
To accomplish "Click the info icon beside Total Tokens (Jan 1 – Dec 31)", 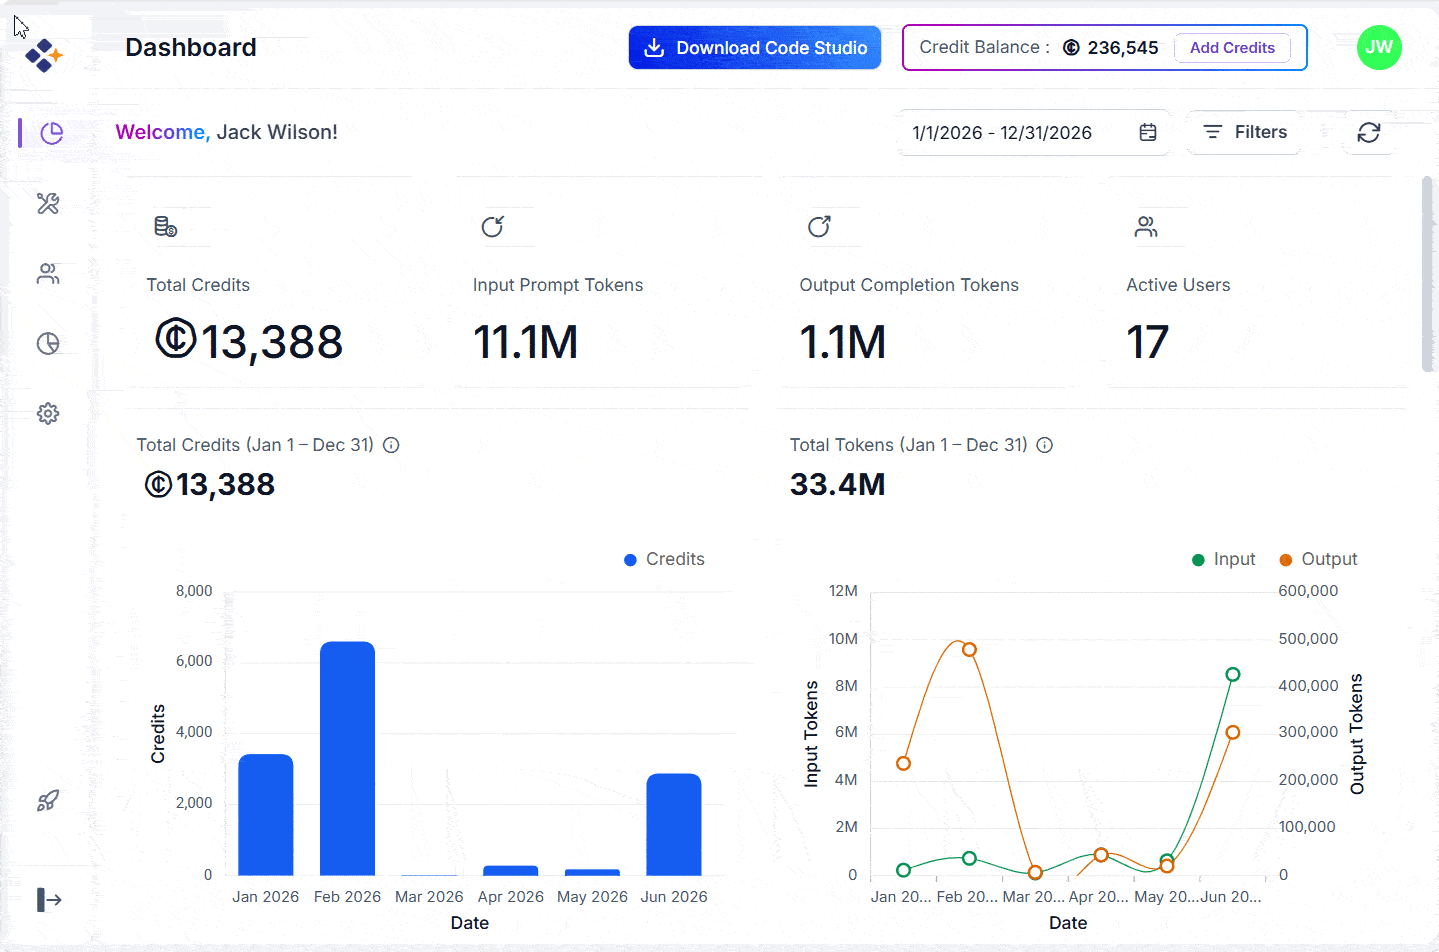I will pos(1045,445).
